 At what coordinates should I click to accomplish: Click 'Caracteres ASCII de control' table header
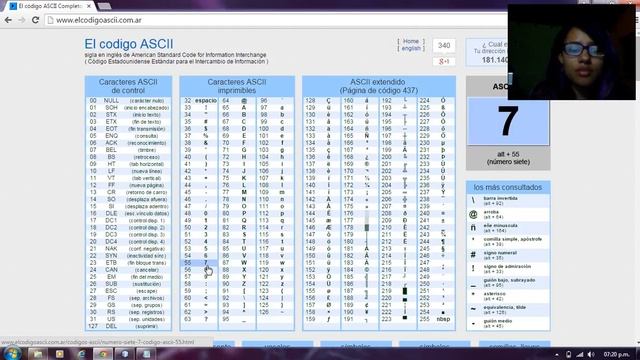128,86
